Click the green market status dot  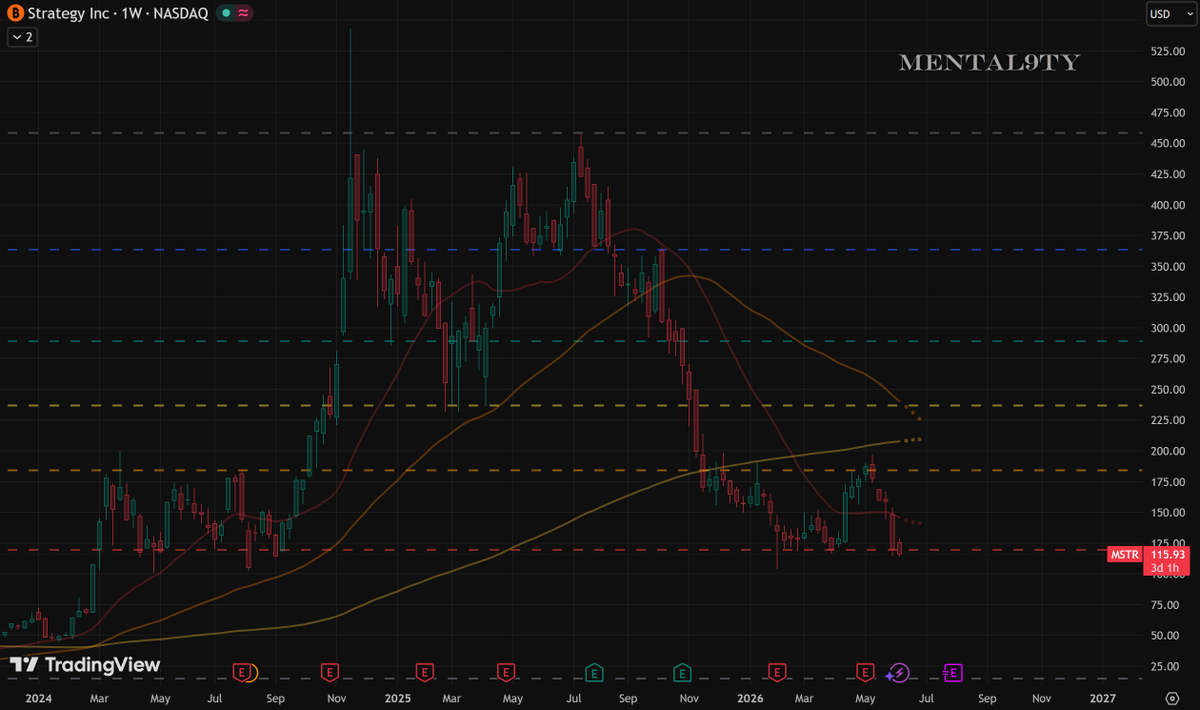(x=226, y=14)
